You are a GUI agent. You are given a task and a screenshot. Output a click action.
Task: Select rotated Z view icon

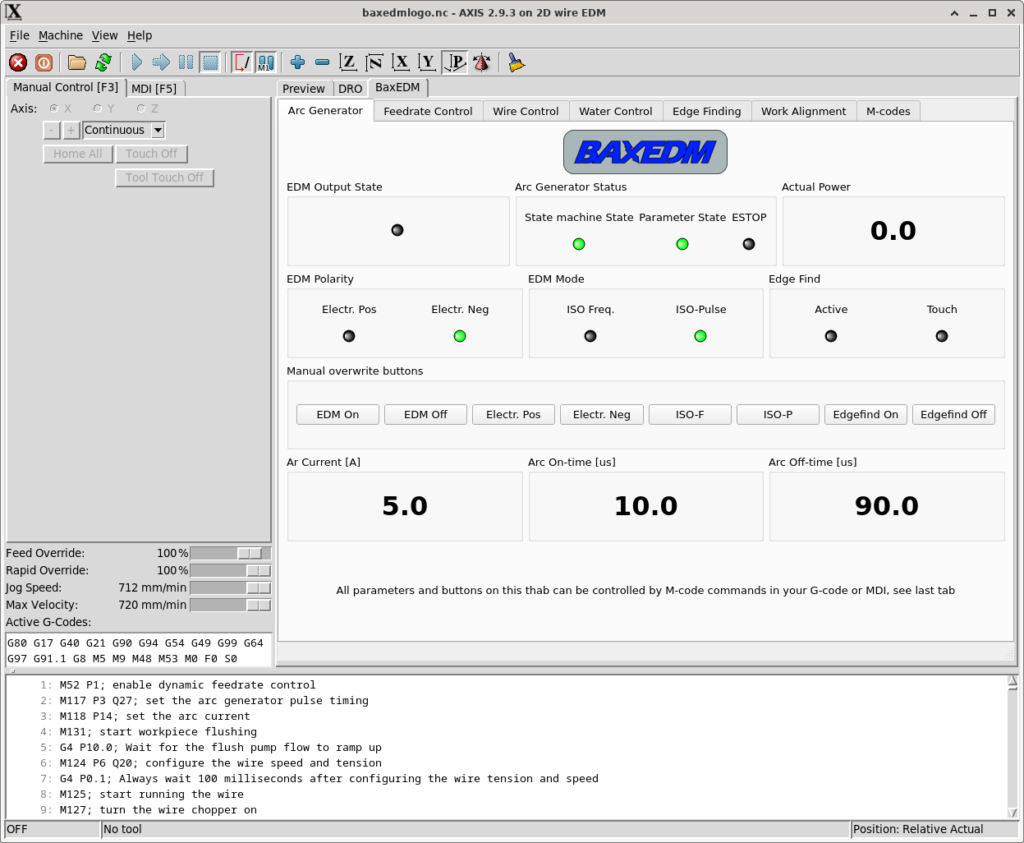tap(374, 63)
